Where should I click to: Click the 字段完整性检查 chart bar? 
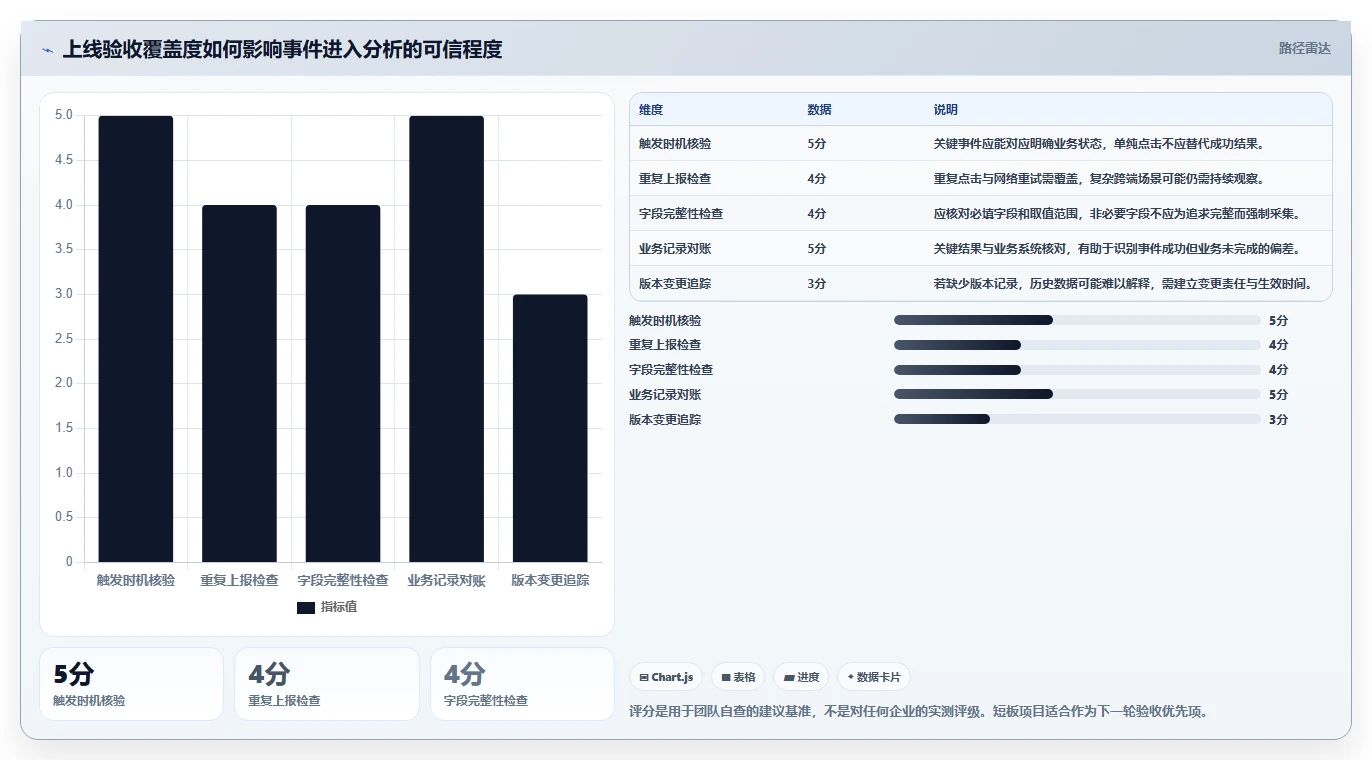pos(343,384)
